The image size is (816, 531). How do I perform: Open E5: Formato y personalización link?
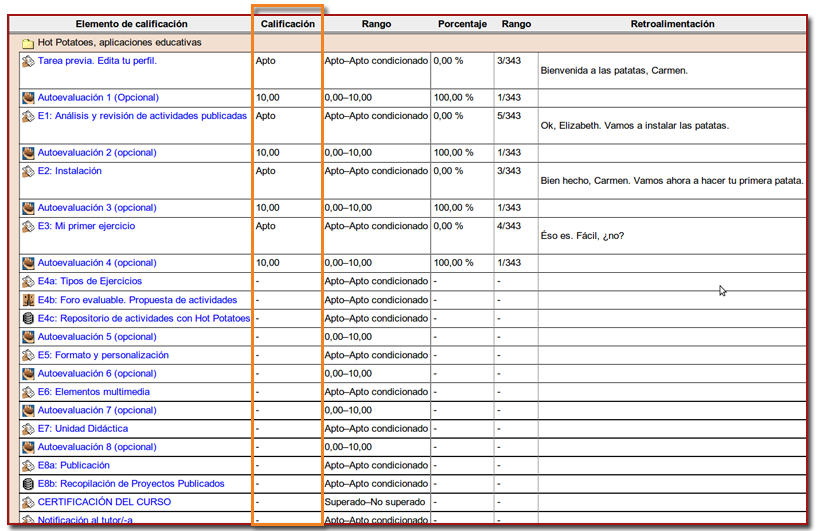pyautogui.click(x=103, y=355)
